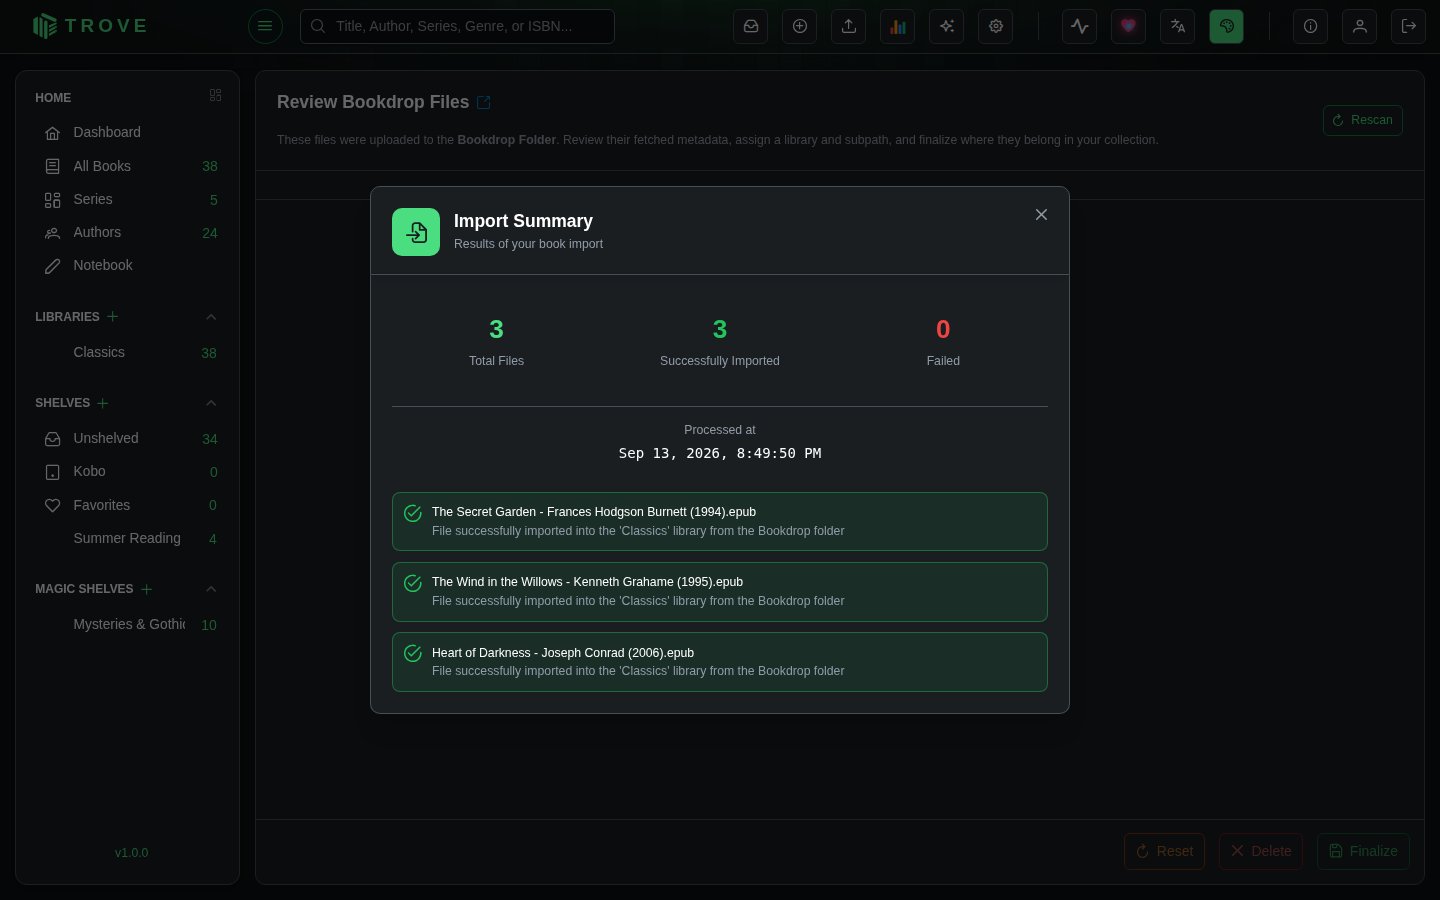Open Notebook in sidebar
Screen dimensions: 1440x900
click(x=127, y=265)
